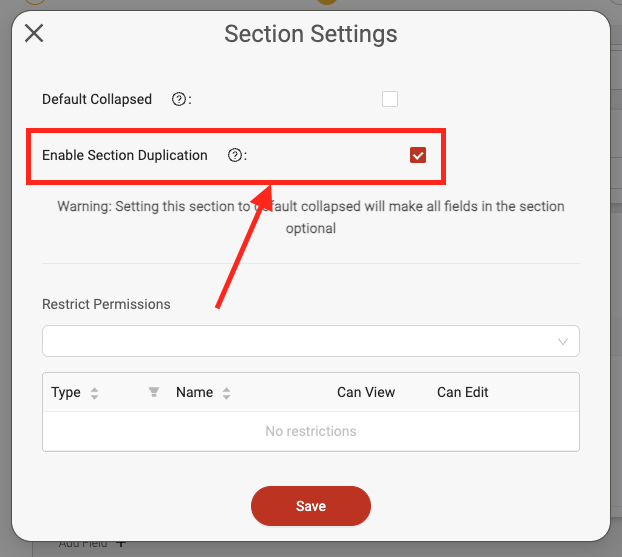The height and width of the screenshot is (557, 622).
Task: Click the Default Collapsed label text
Action: (x=97, y=99)
